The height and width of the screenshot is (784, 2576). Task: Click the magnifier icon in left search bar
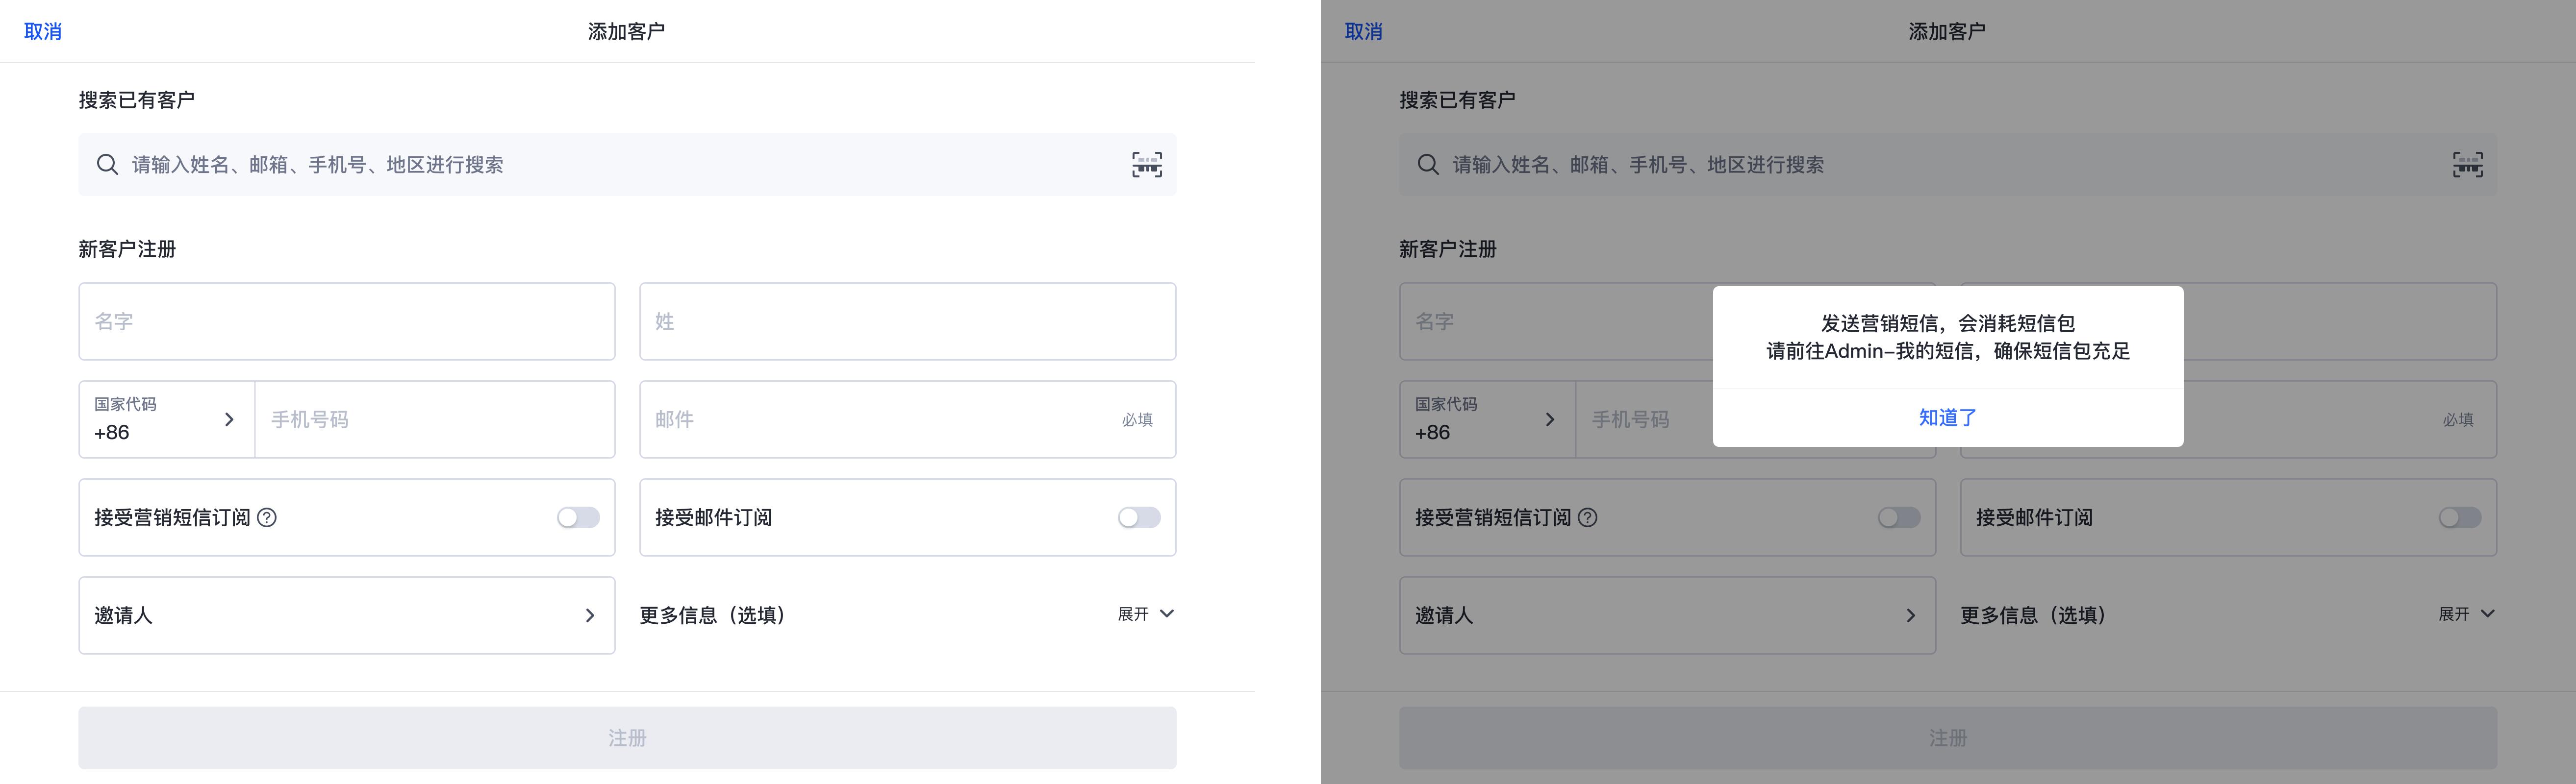click(x=107, y=165)
